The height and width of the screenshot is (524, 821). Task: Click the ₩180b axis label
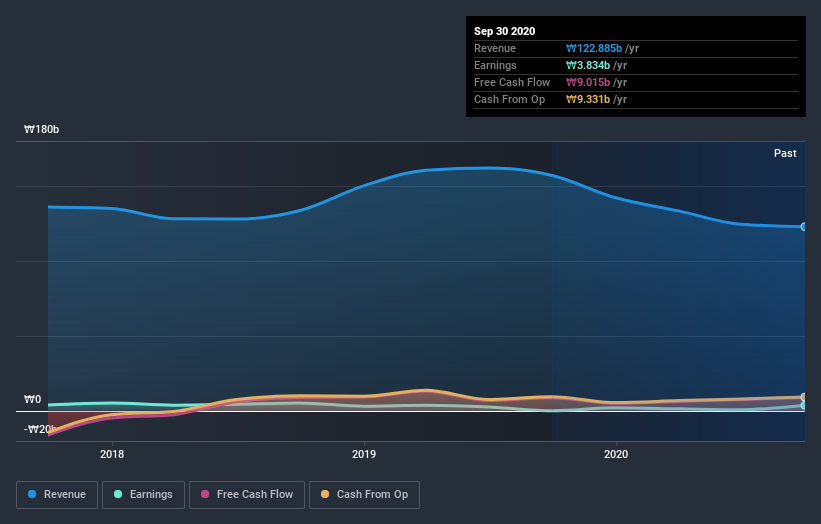pos(41,129)
